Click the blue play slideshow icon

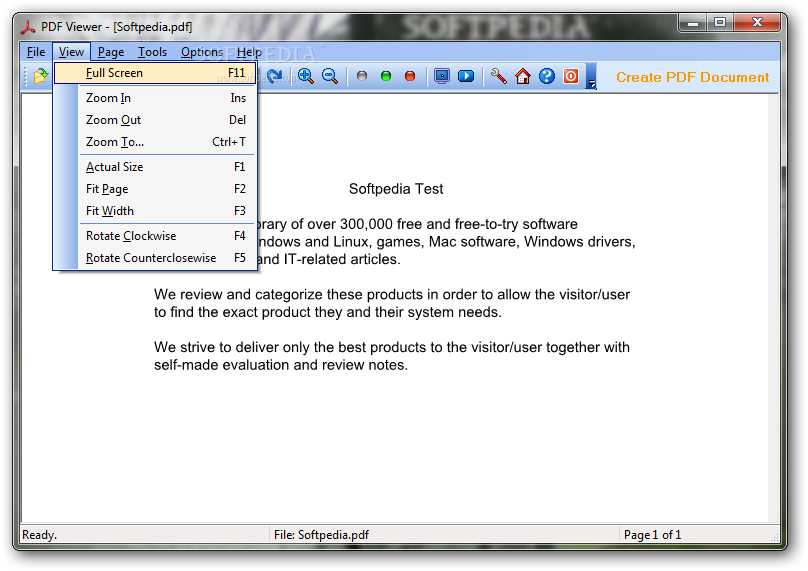(x=466, y=76)
